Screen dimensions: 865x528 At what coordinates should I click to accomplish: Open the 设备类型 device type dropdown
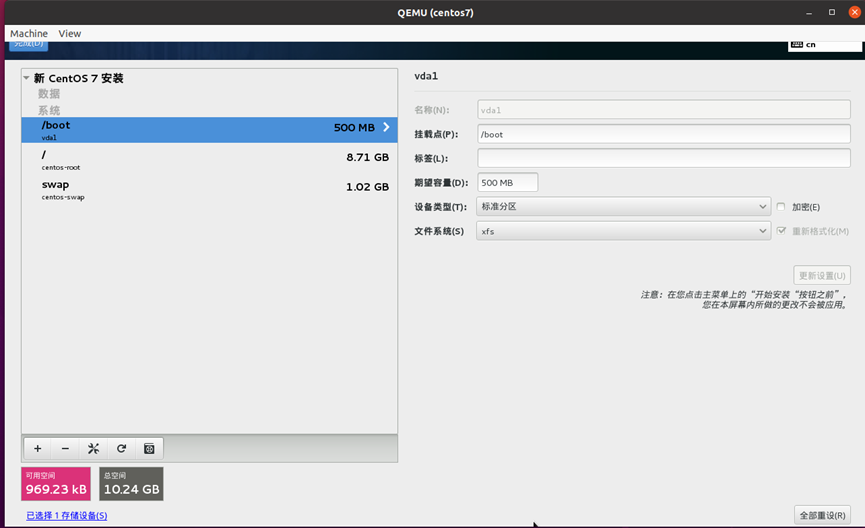(623, 206)
